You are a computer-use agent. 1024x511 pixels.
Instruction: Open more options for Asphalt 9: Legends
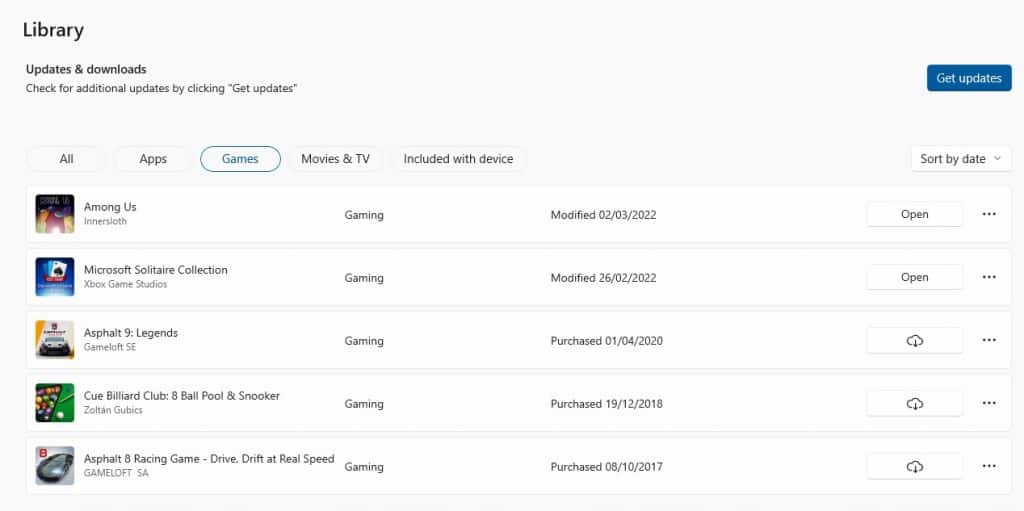[989, 340]
